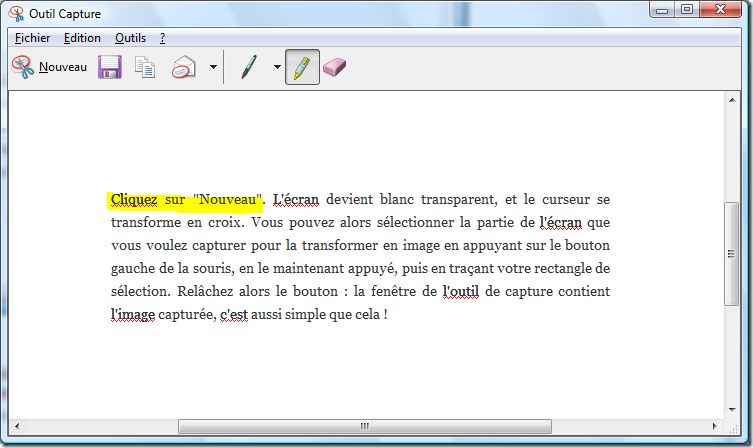This screenshot has width=753, height=448.
Task: Open the Edition menu
Action: (82, 38)
